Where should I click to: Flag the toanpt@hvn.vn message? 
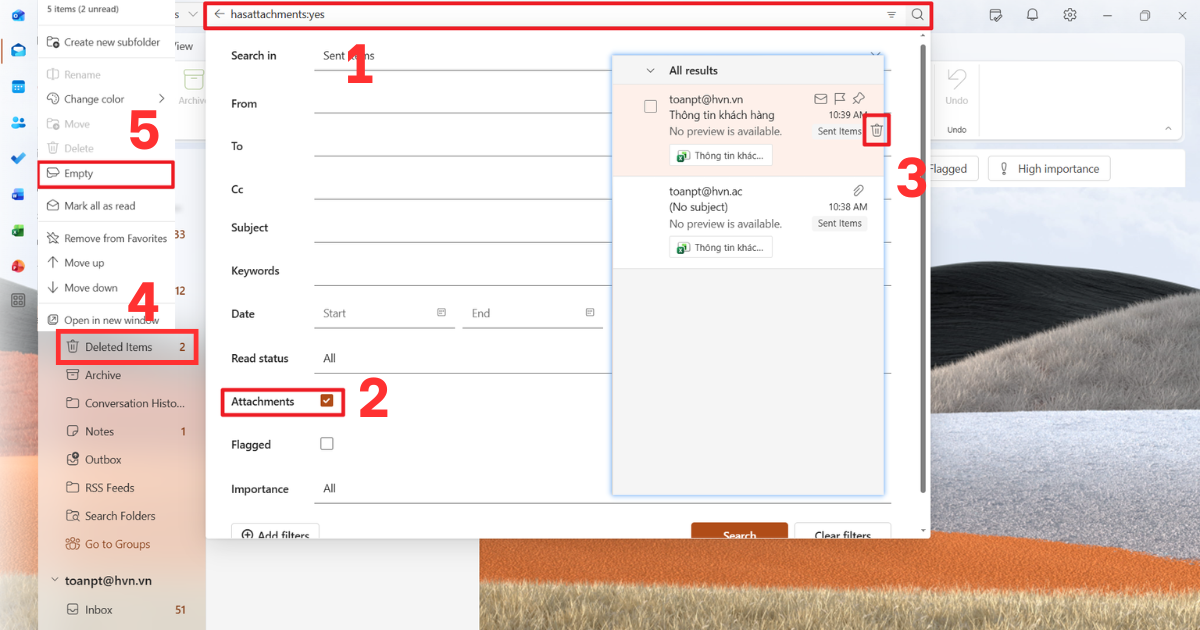point(839,99)
